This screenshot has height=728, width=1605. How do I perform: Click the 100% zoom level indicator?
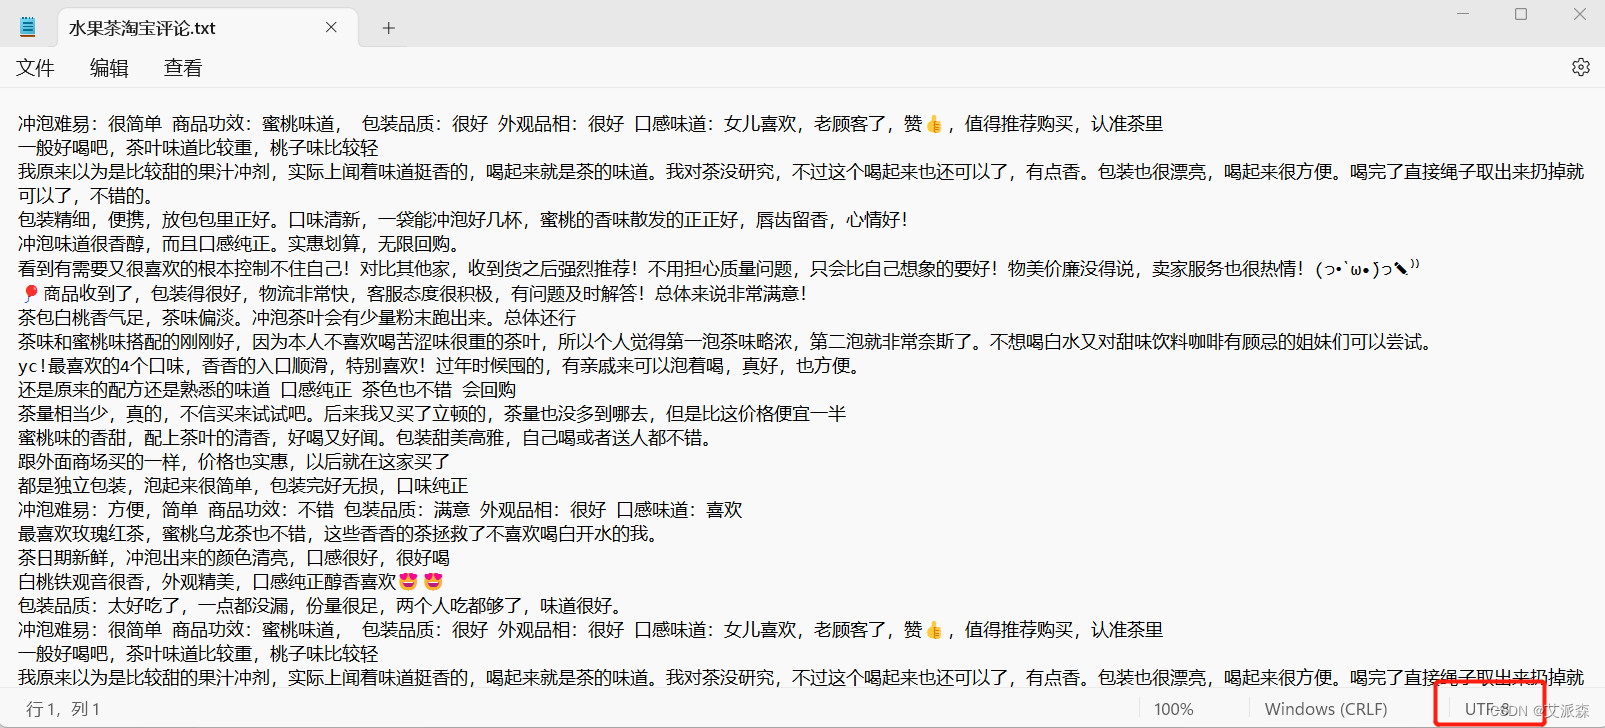click(1174, 709)
